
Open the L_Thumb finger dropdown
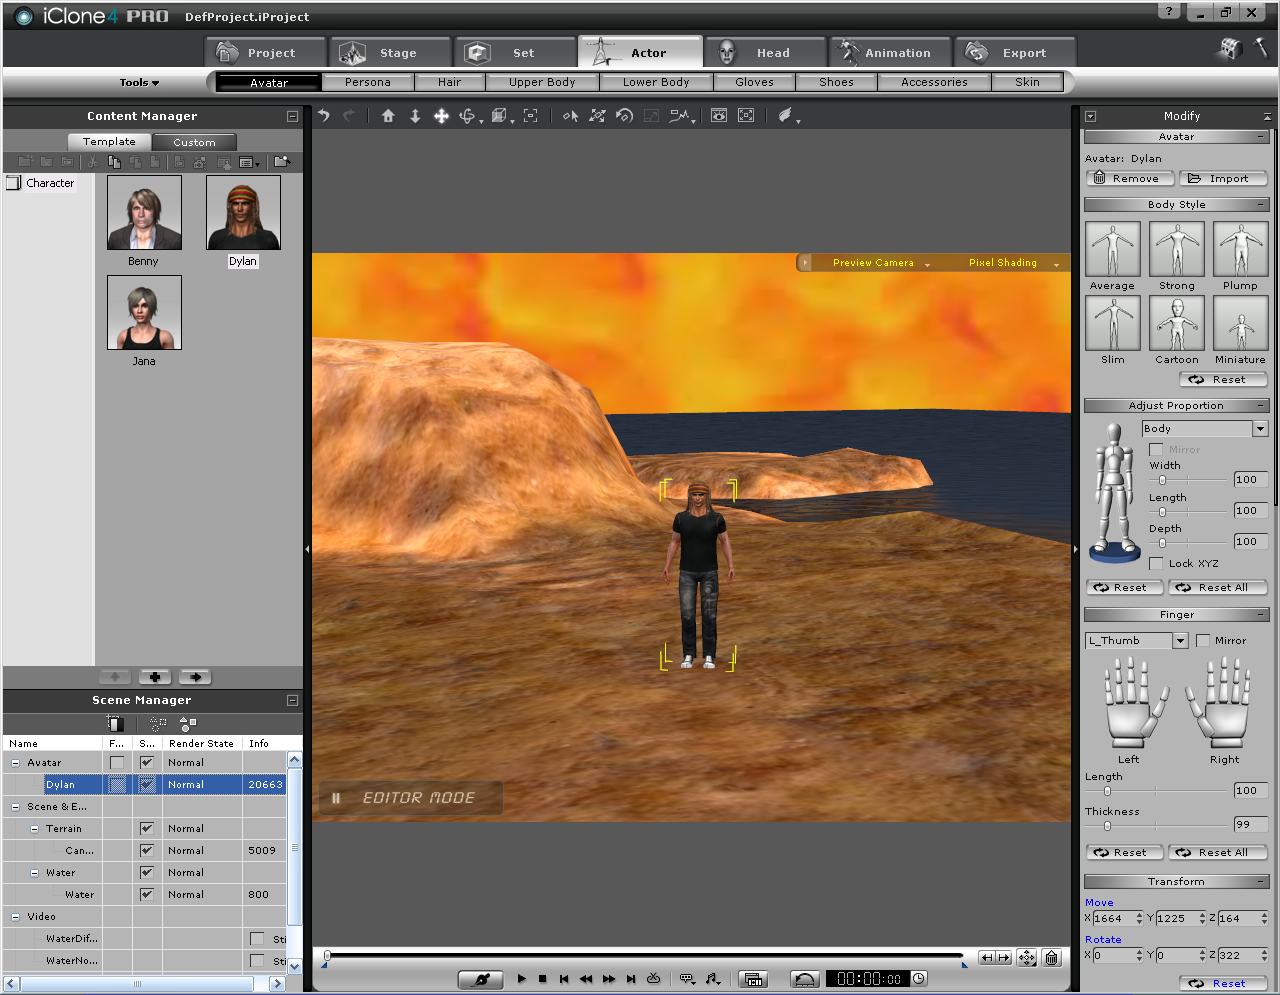pos(1180,641)
